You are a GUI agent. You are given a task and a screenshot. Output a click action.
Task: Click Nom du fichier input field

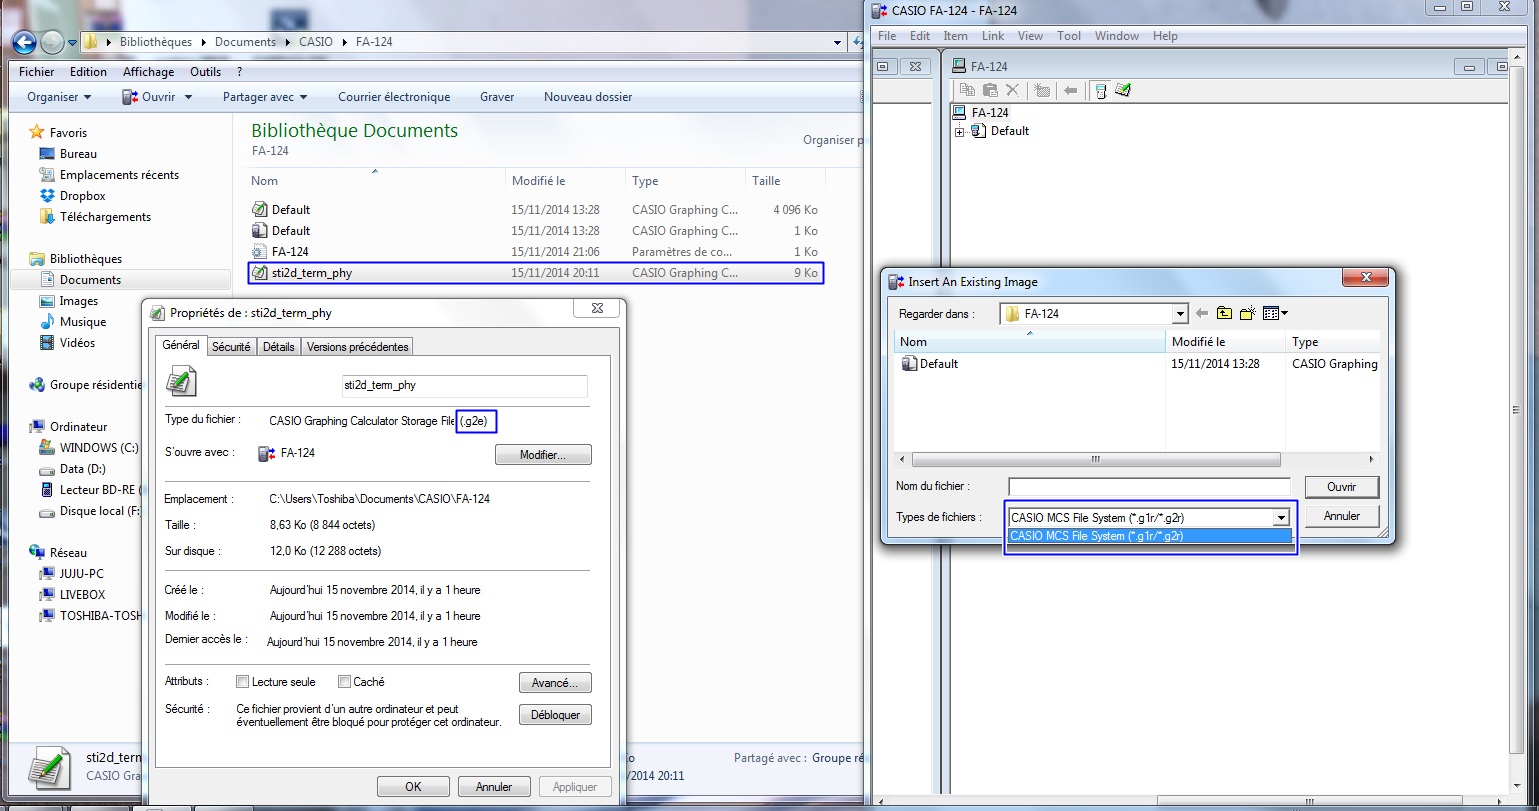pyautogui.click(x=1149, y=487)
